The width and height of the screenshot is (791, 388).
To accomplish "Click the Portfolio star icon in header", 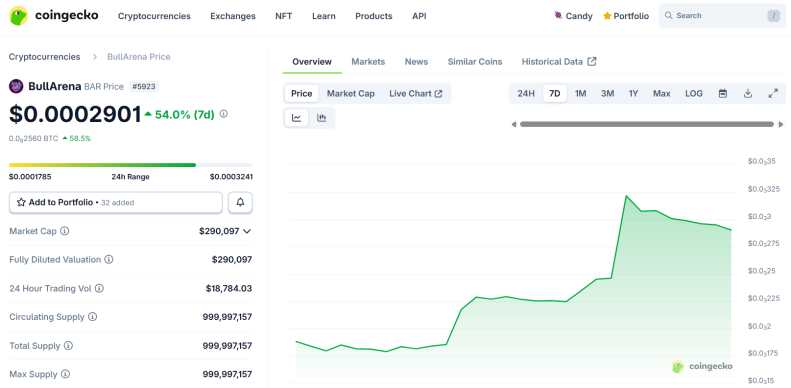I will tap(607, 16).
